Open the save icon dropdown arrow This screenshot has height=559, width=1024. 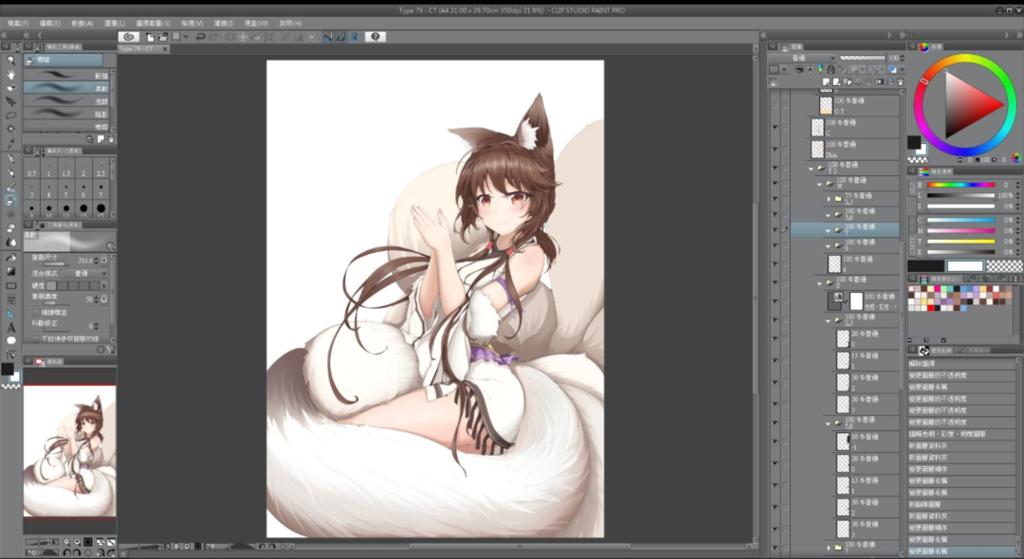coord(185,37)
